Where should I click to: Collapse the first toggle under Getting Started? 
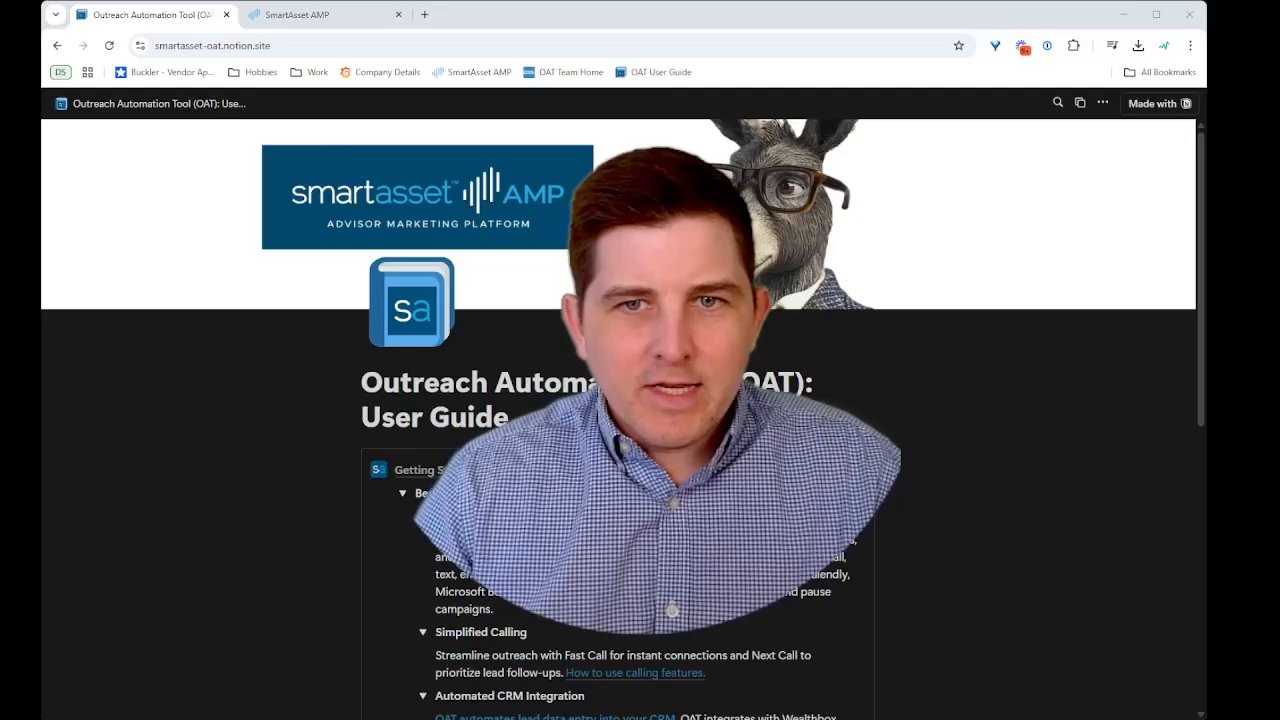(403, 493)
